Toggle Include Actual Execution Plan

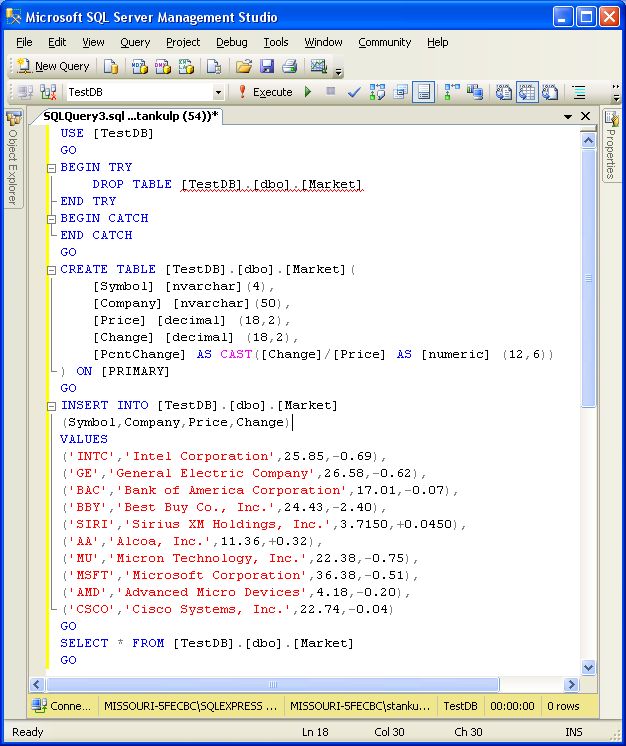[x=451, y=92]
